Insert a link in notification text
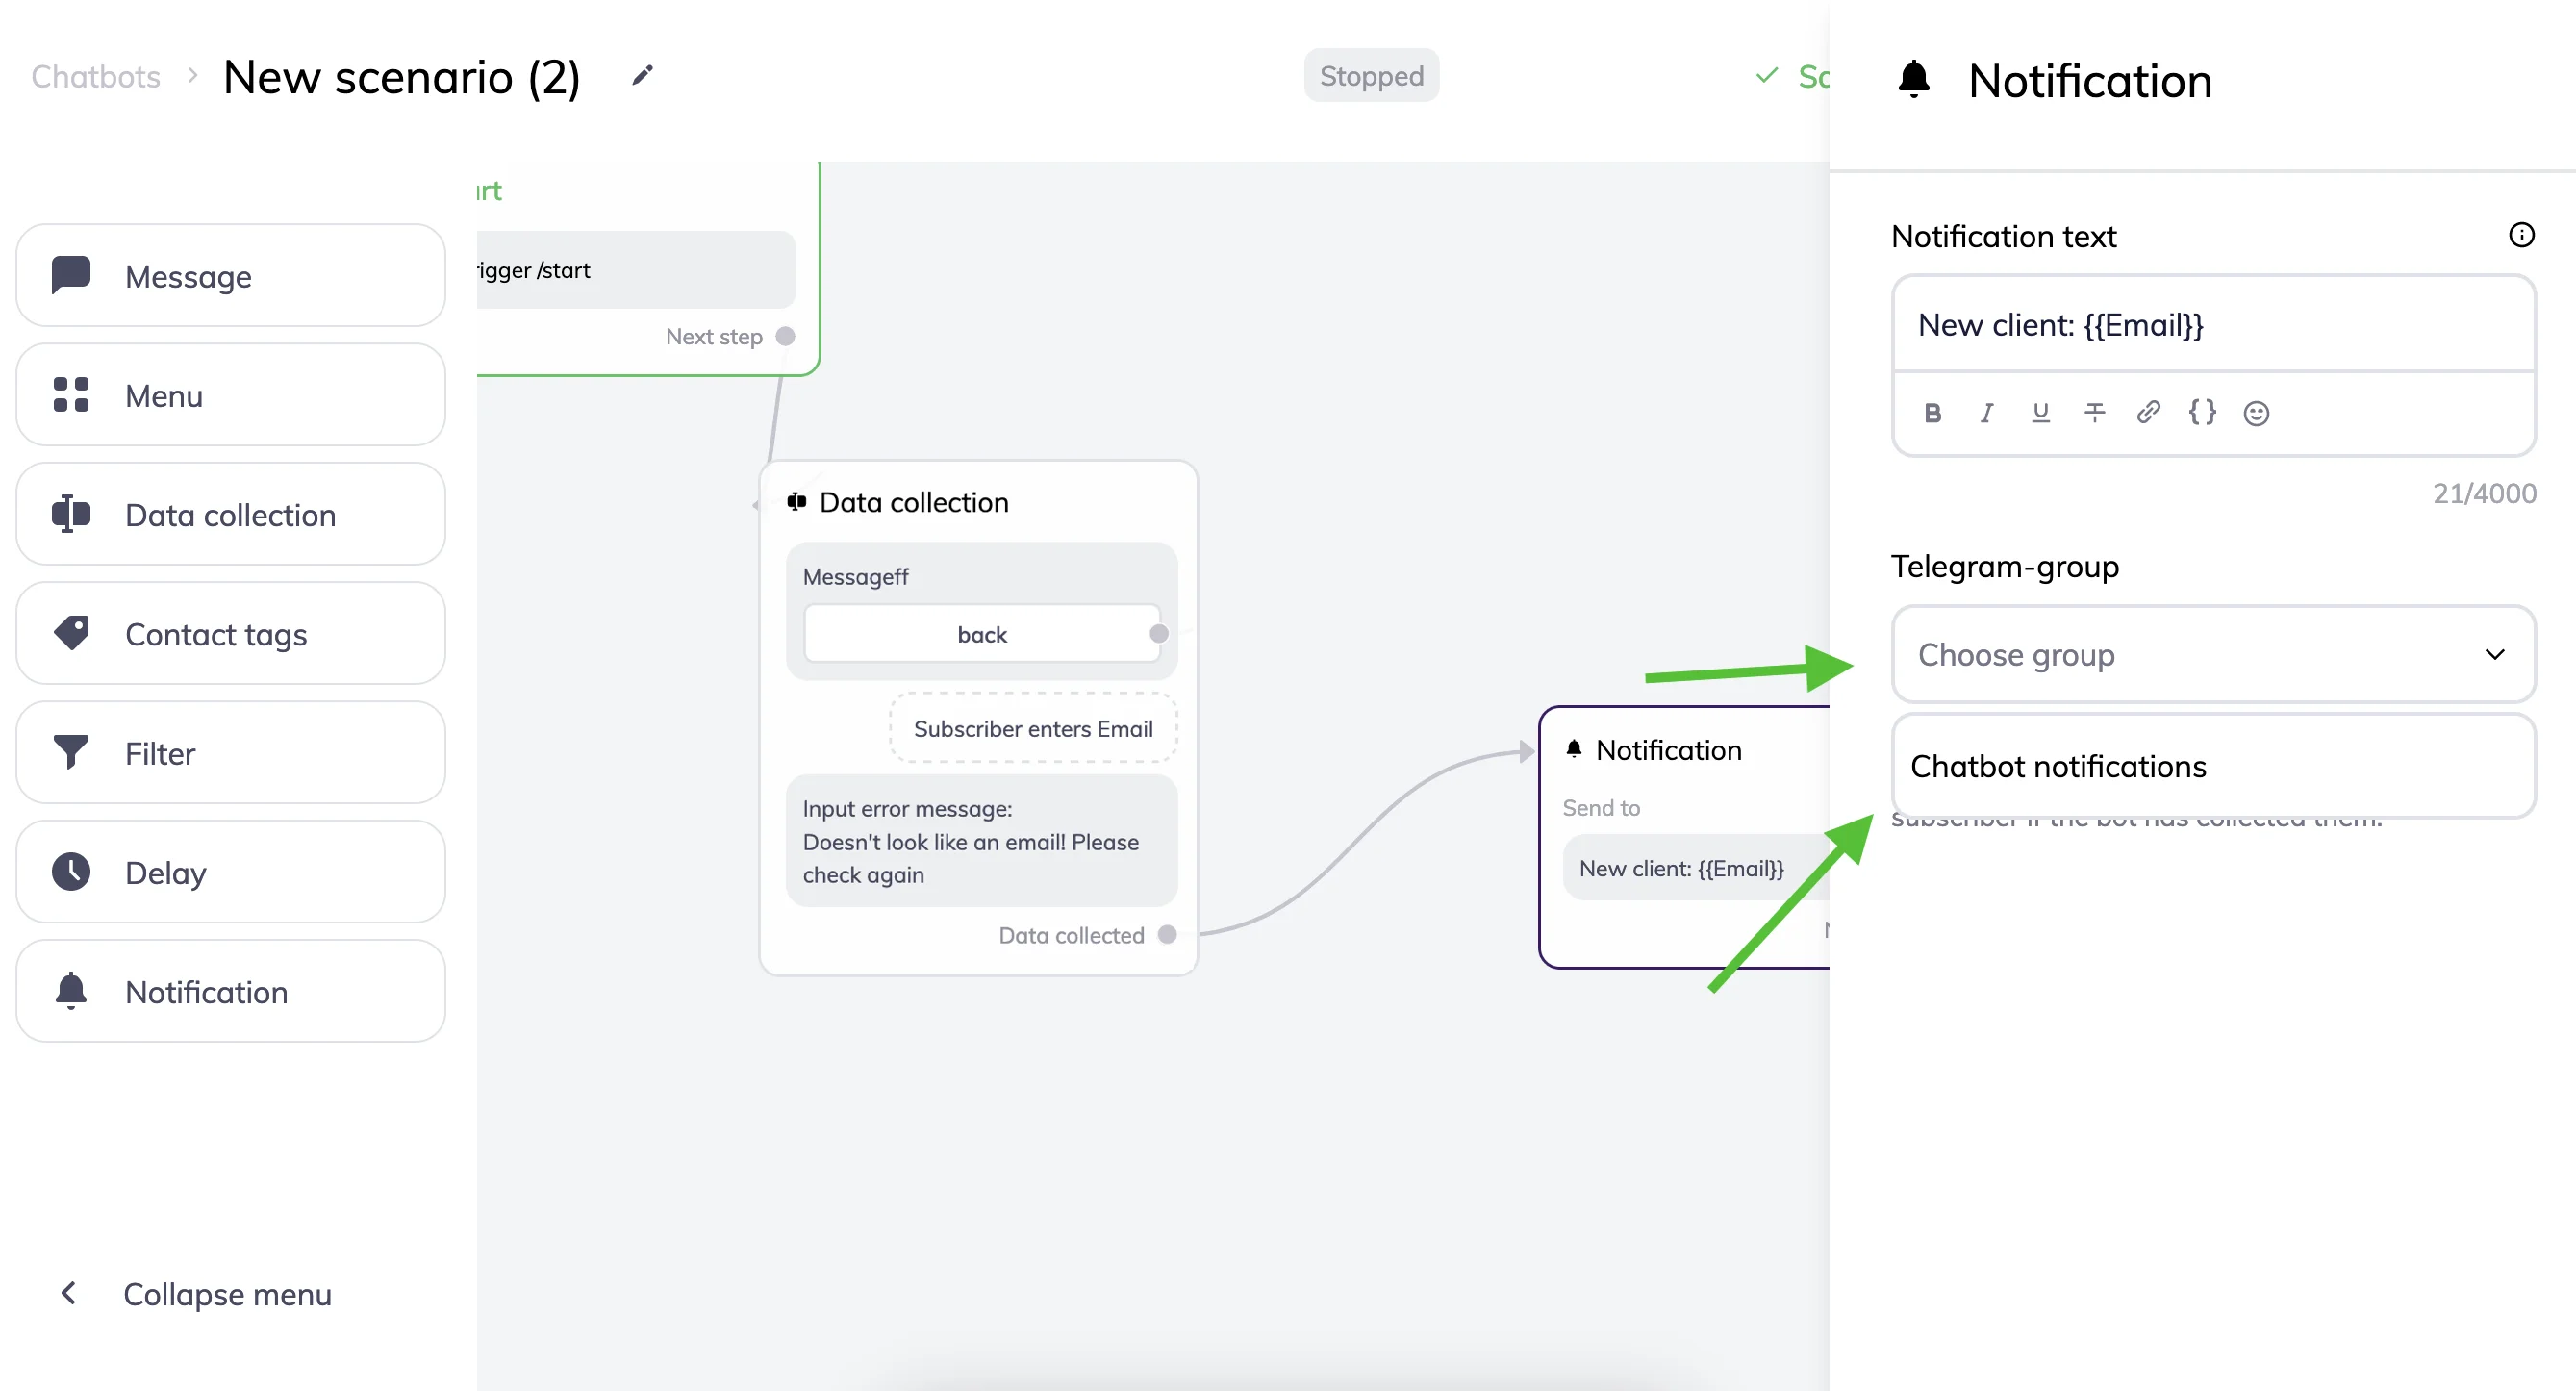 click(x=2148, y=413)
